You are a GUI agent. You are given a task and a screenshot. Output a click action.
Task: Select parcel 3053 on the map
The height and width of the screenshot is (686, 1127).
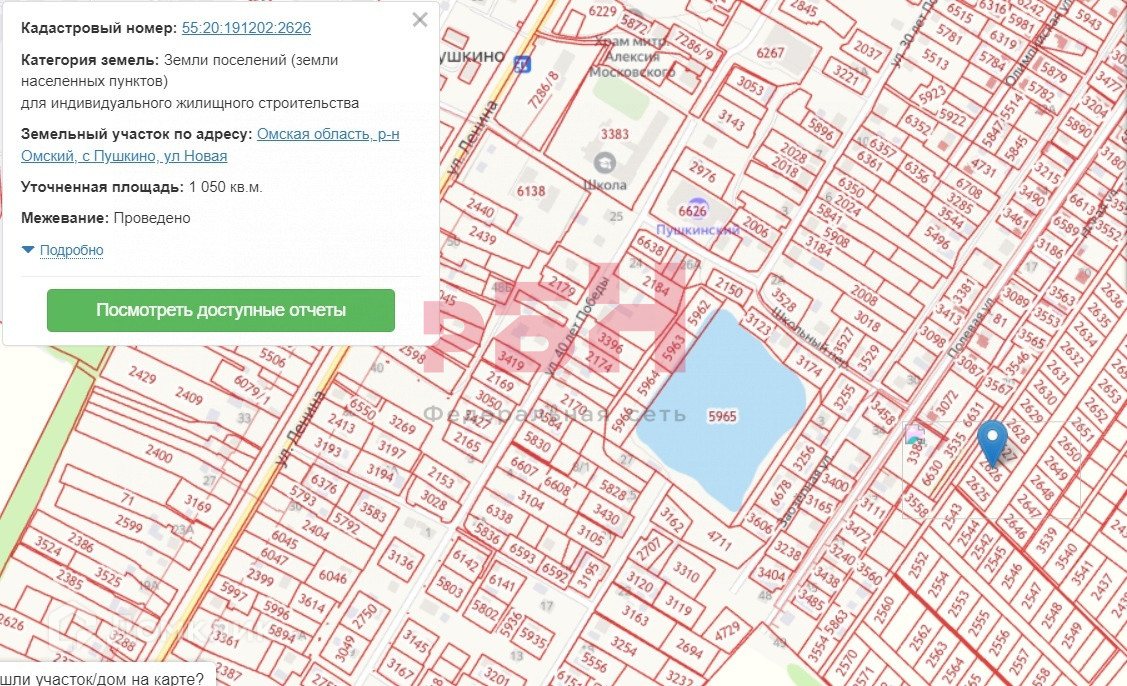[750, 86]
